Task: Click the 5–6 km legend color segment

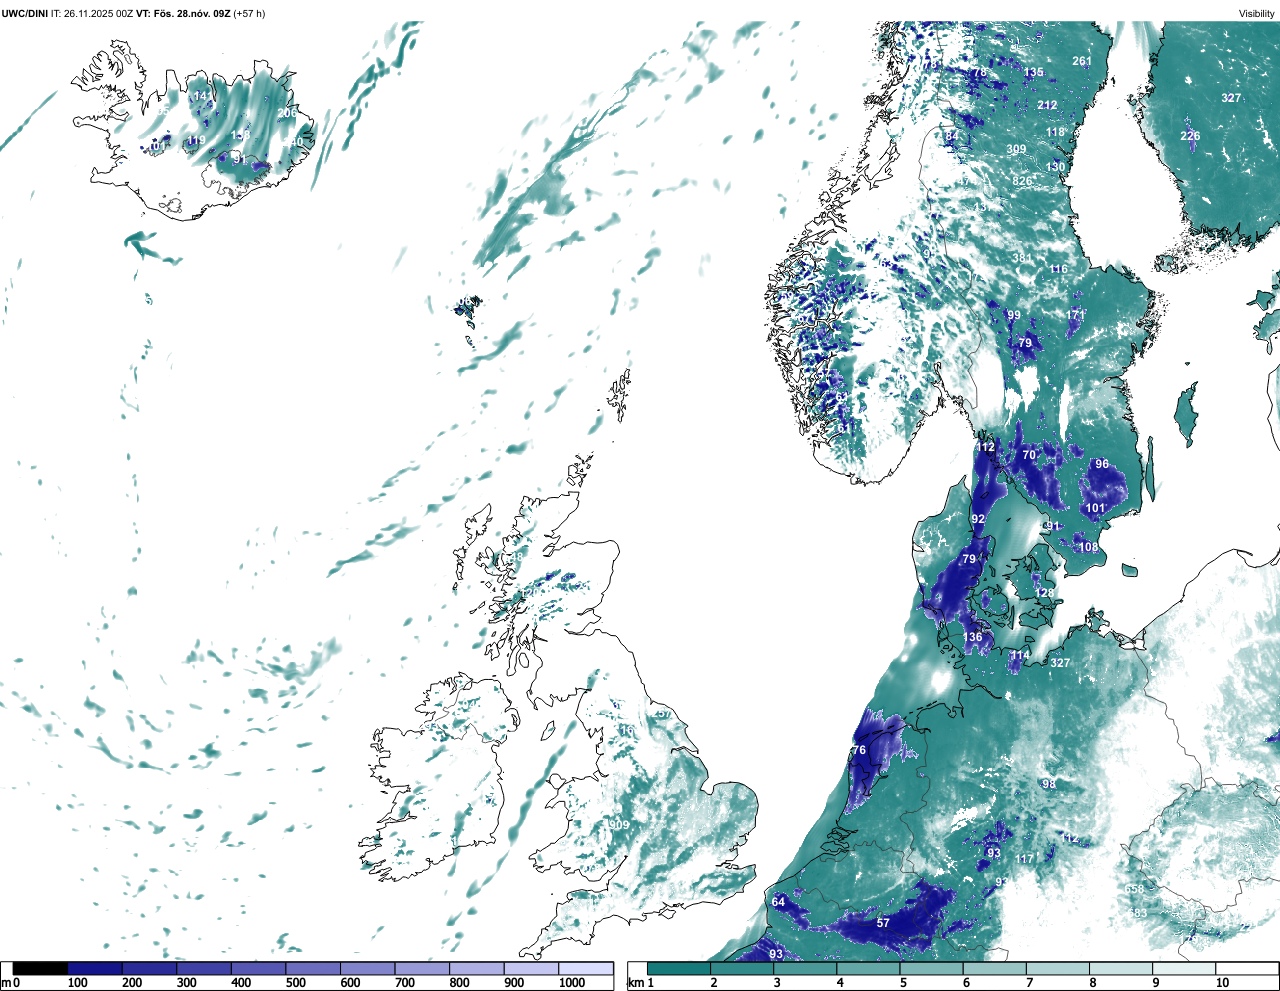Action: pos(931,969)
